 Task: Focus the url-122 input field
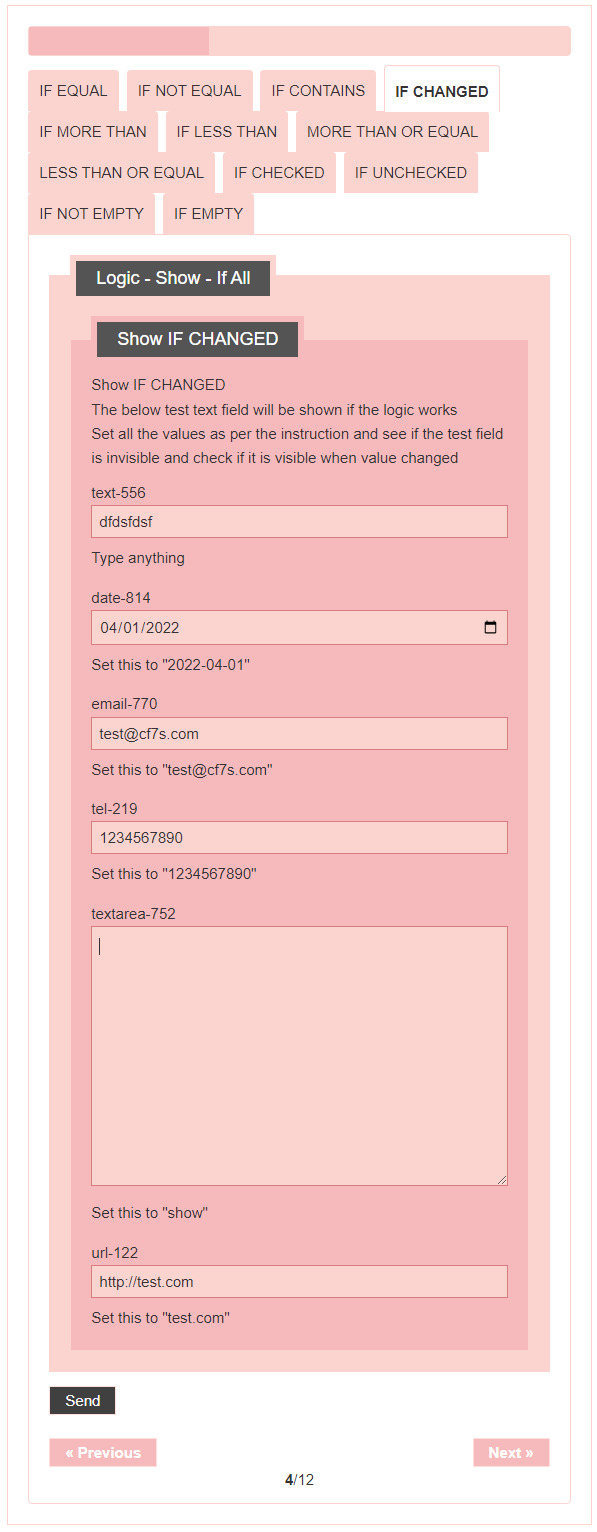[299, 1282]
